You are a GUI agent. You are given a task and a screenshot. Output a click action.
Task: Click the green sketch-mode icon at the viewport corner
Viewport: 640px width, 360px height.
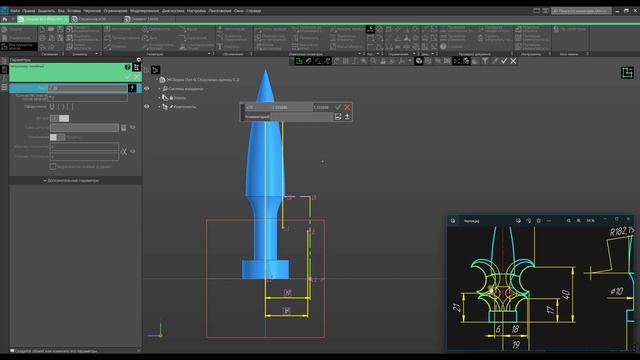(627, 73)
